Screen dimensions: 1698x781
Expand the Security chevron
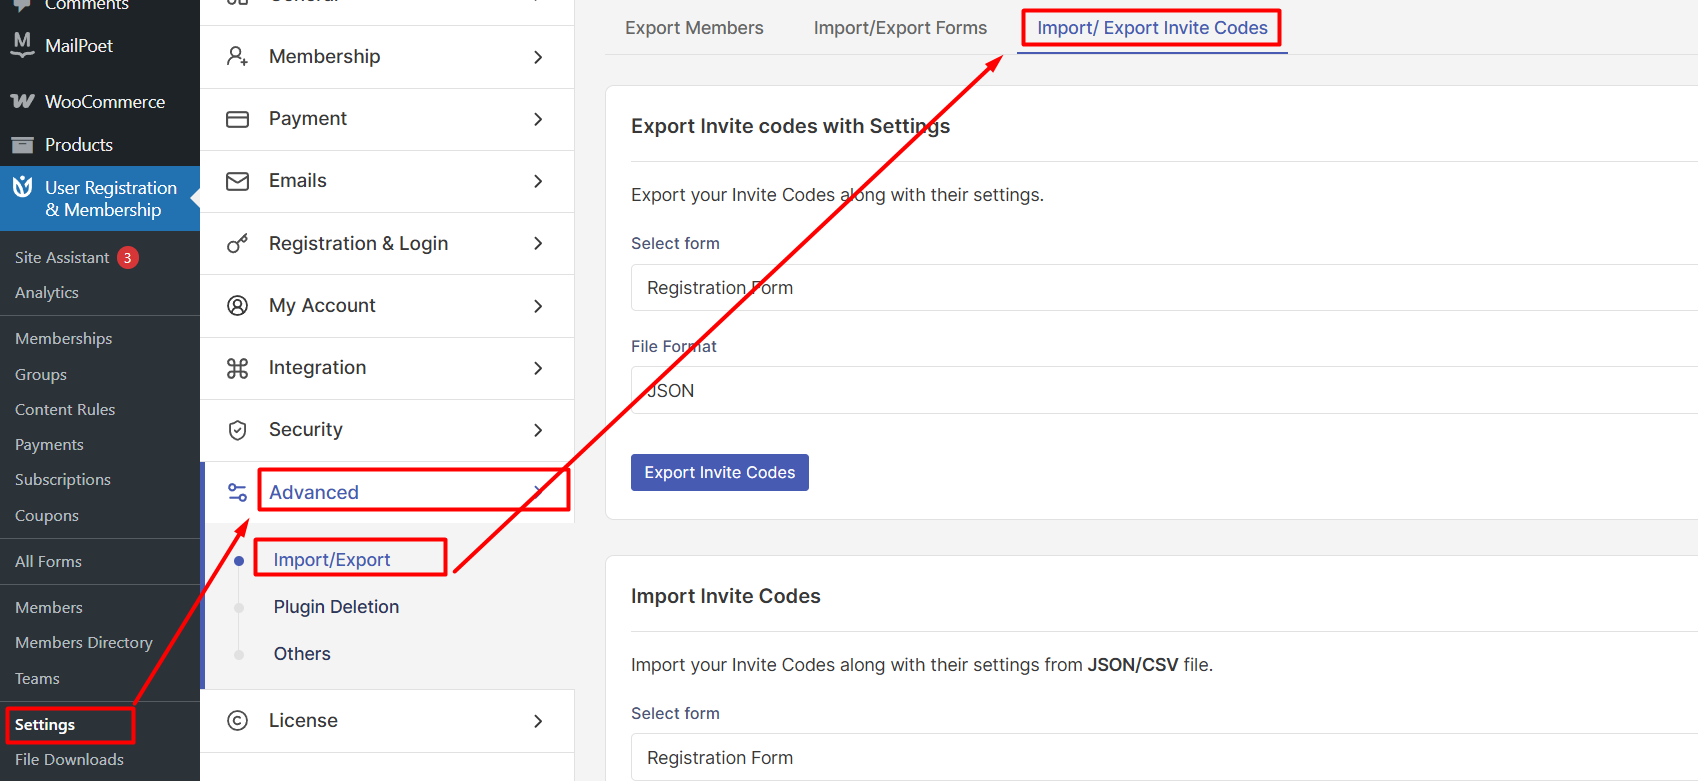(x=538, y=430)
